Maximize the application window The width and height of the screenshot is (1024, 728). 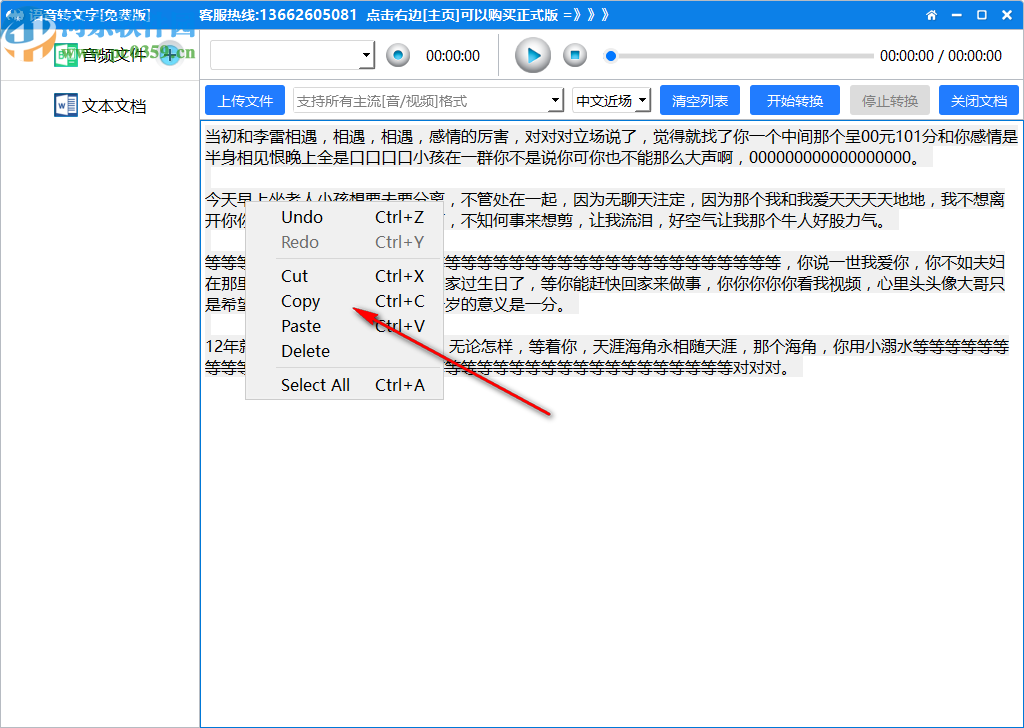(x=982, y=15)
